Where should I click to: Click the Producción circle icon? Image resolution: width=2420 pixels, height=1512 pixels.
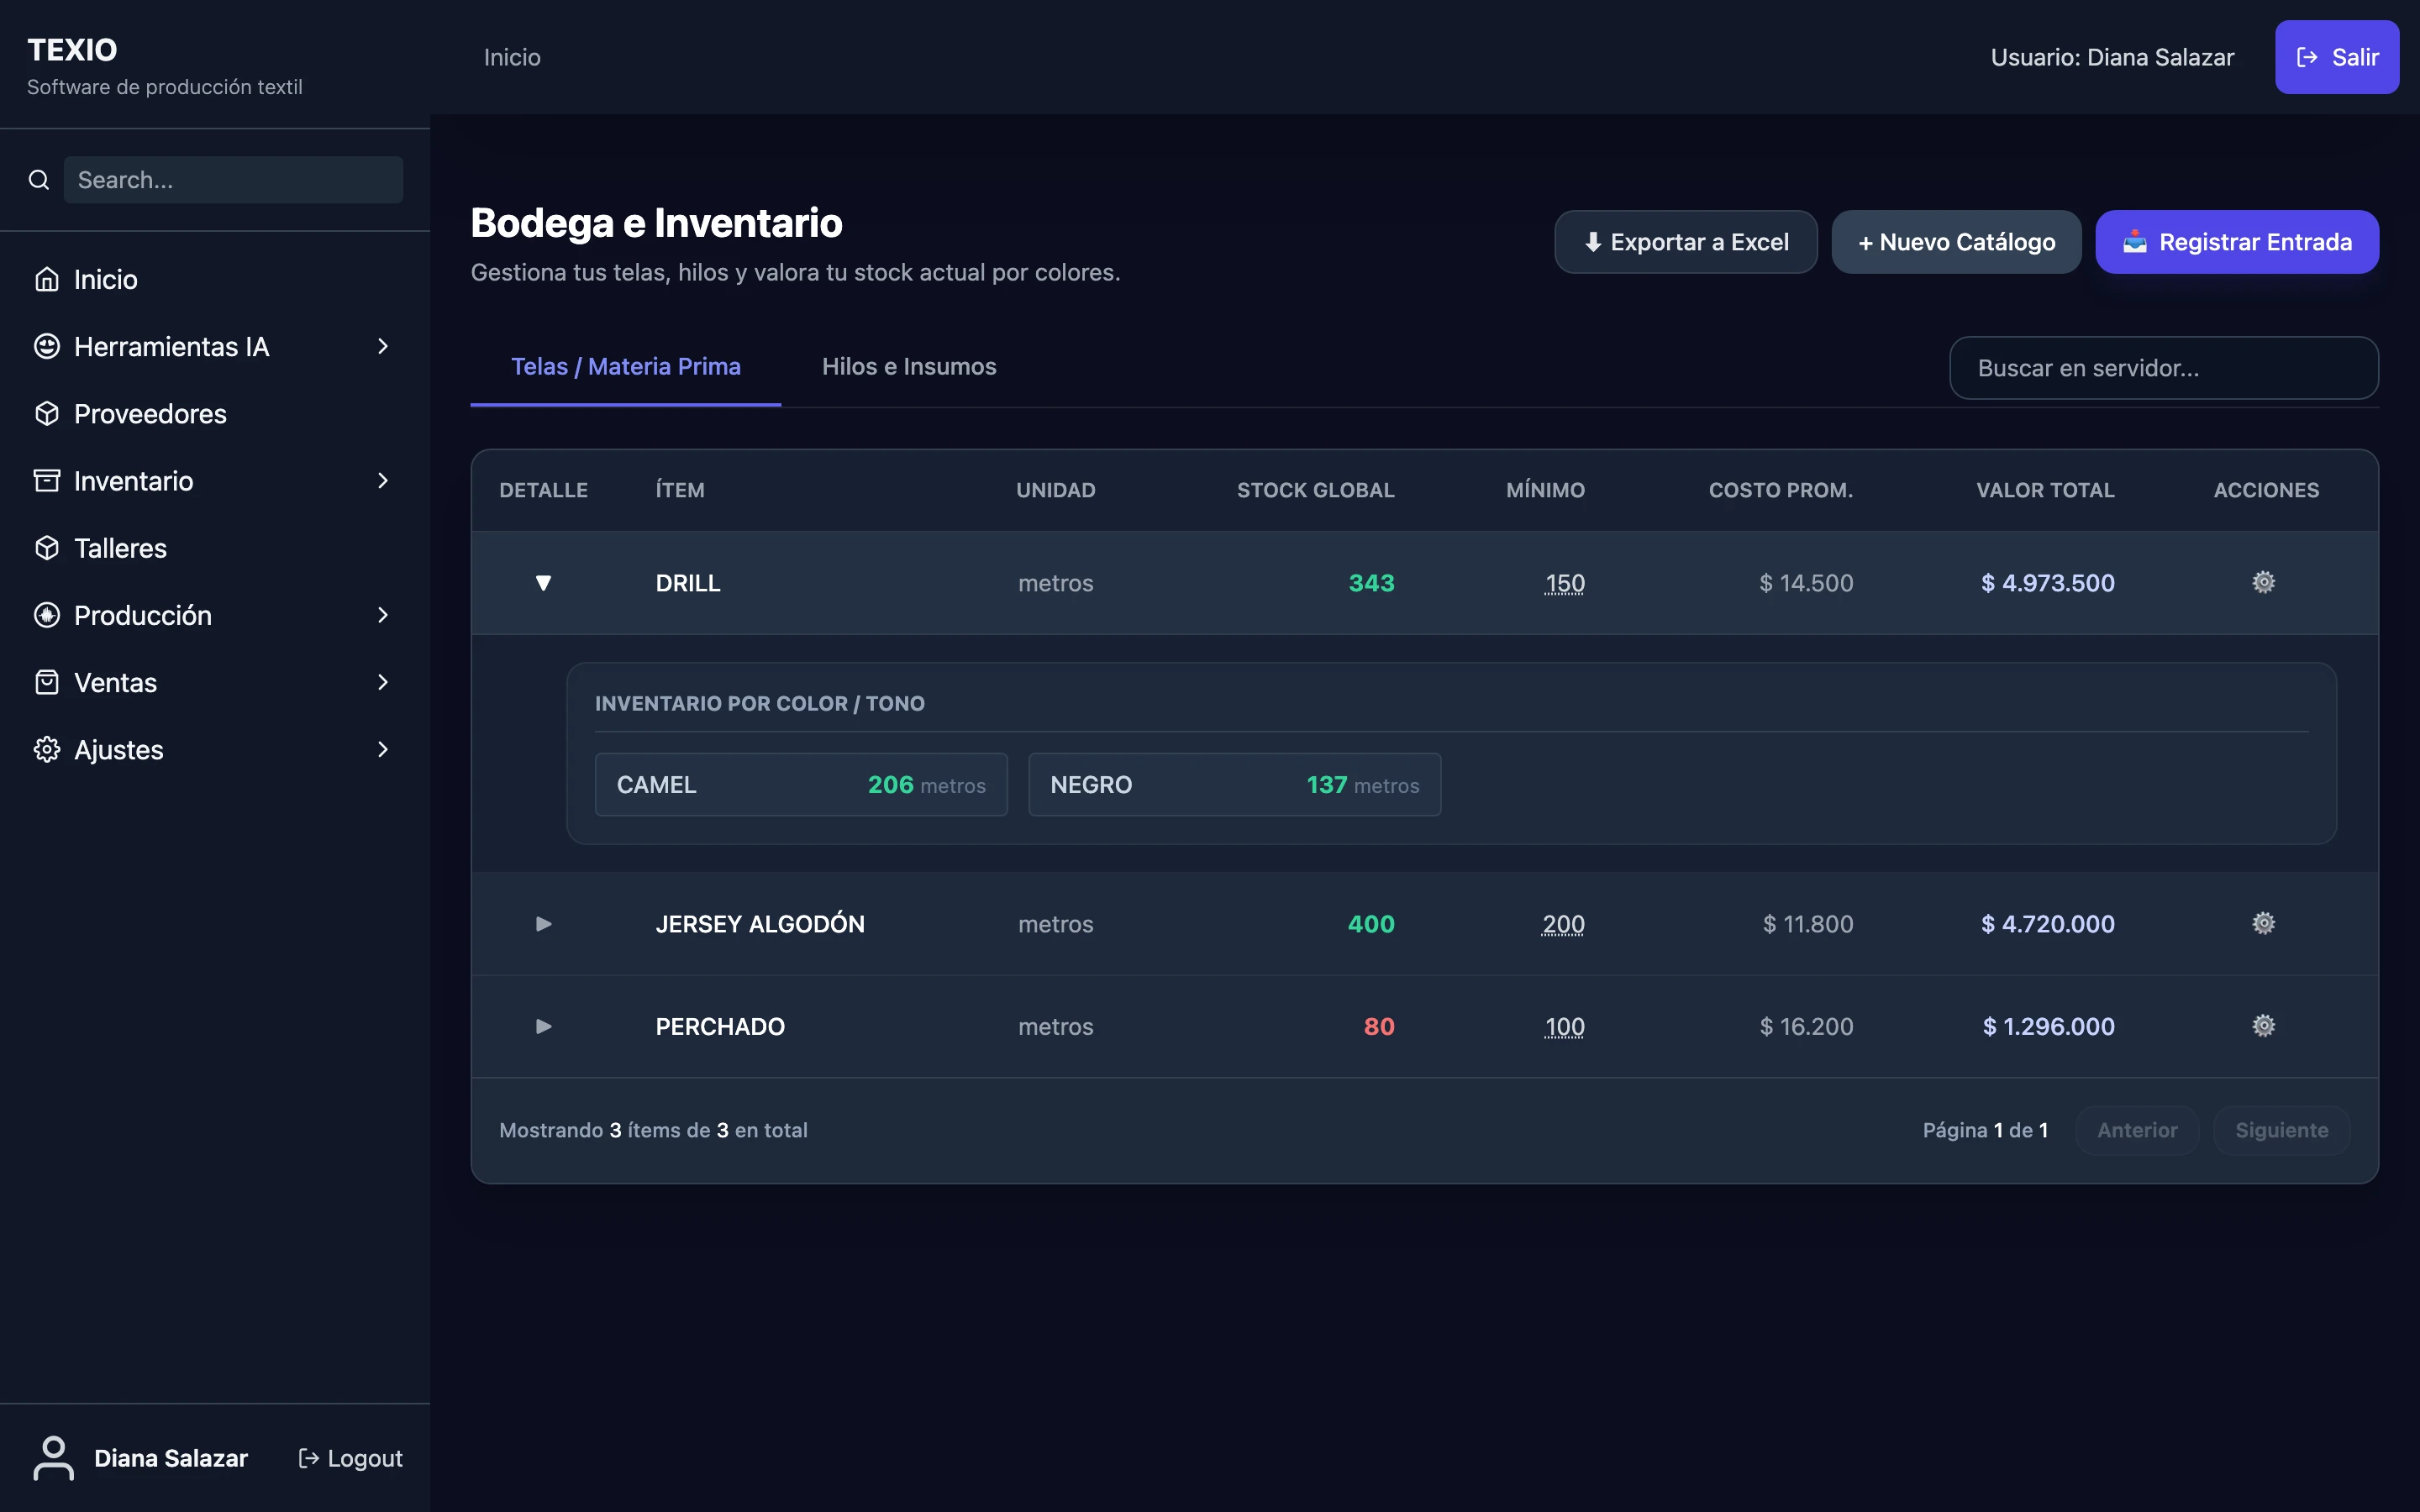pos(47,615)
